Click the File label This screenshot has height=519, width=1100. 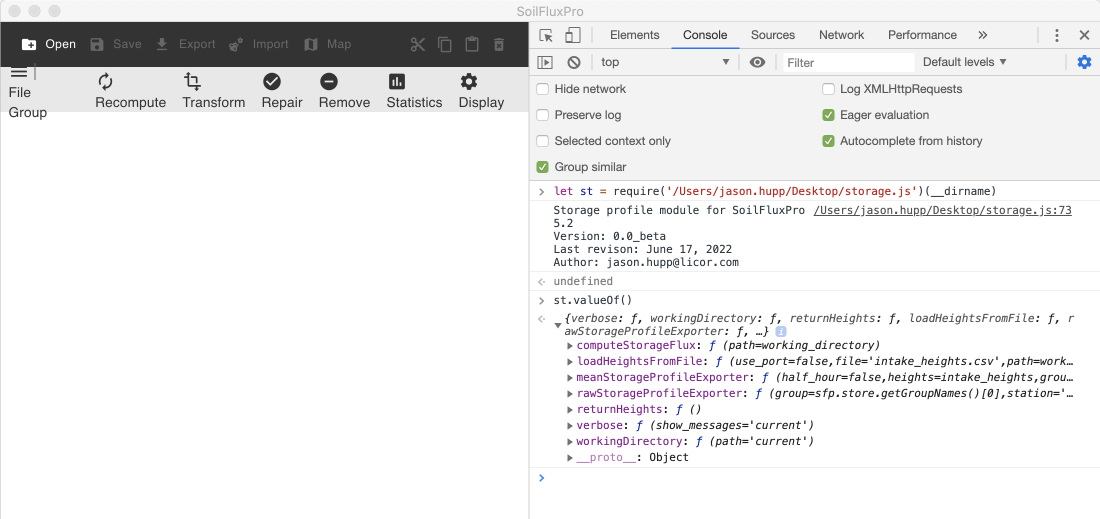pyautogui.click(x=19, y=93)
